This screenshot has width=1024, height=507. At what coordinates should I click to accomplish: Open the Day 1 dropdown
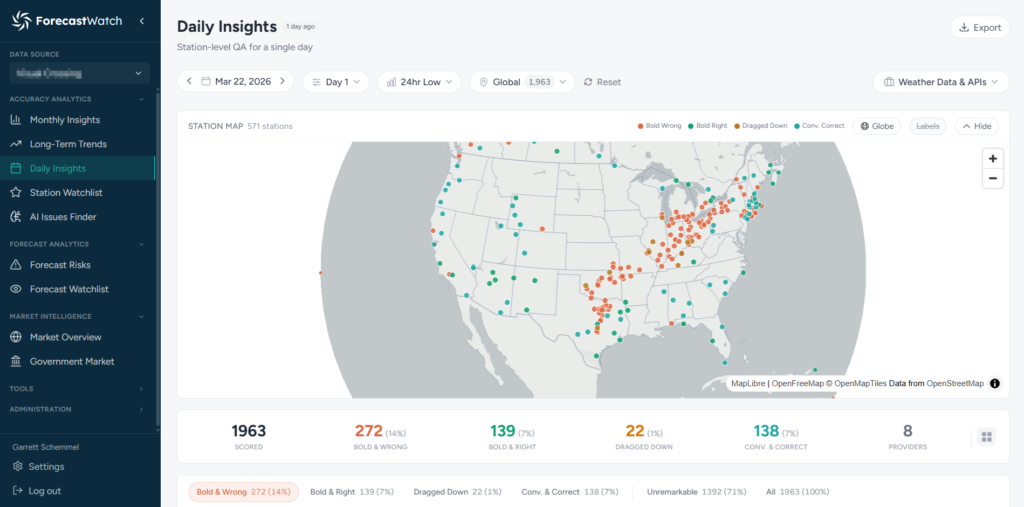click(x=336, y=82)
